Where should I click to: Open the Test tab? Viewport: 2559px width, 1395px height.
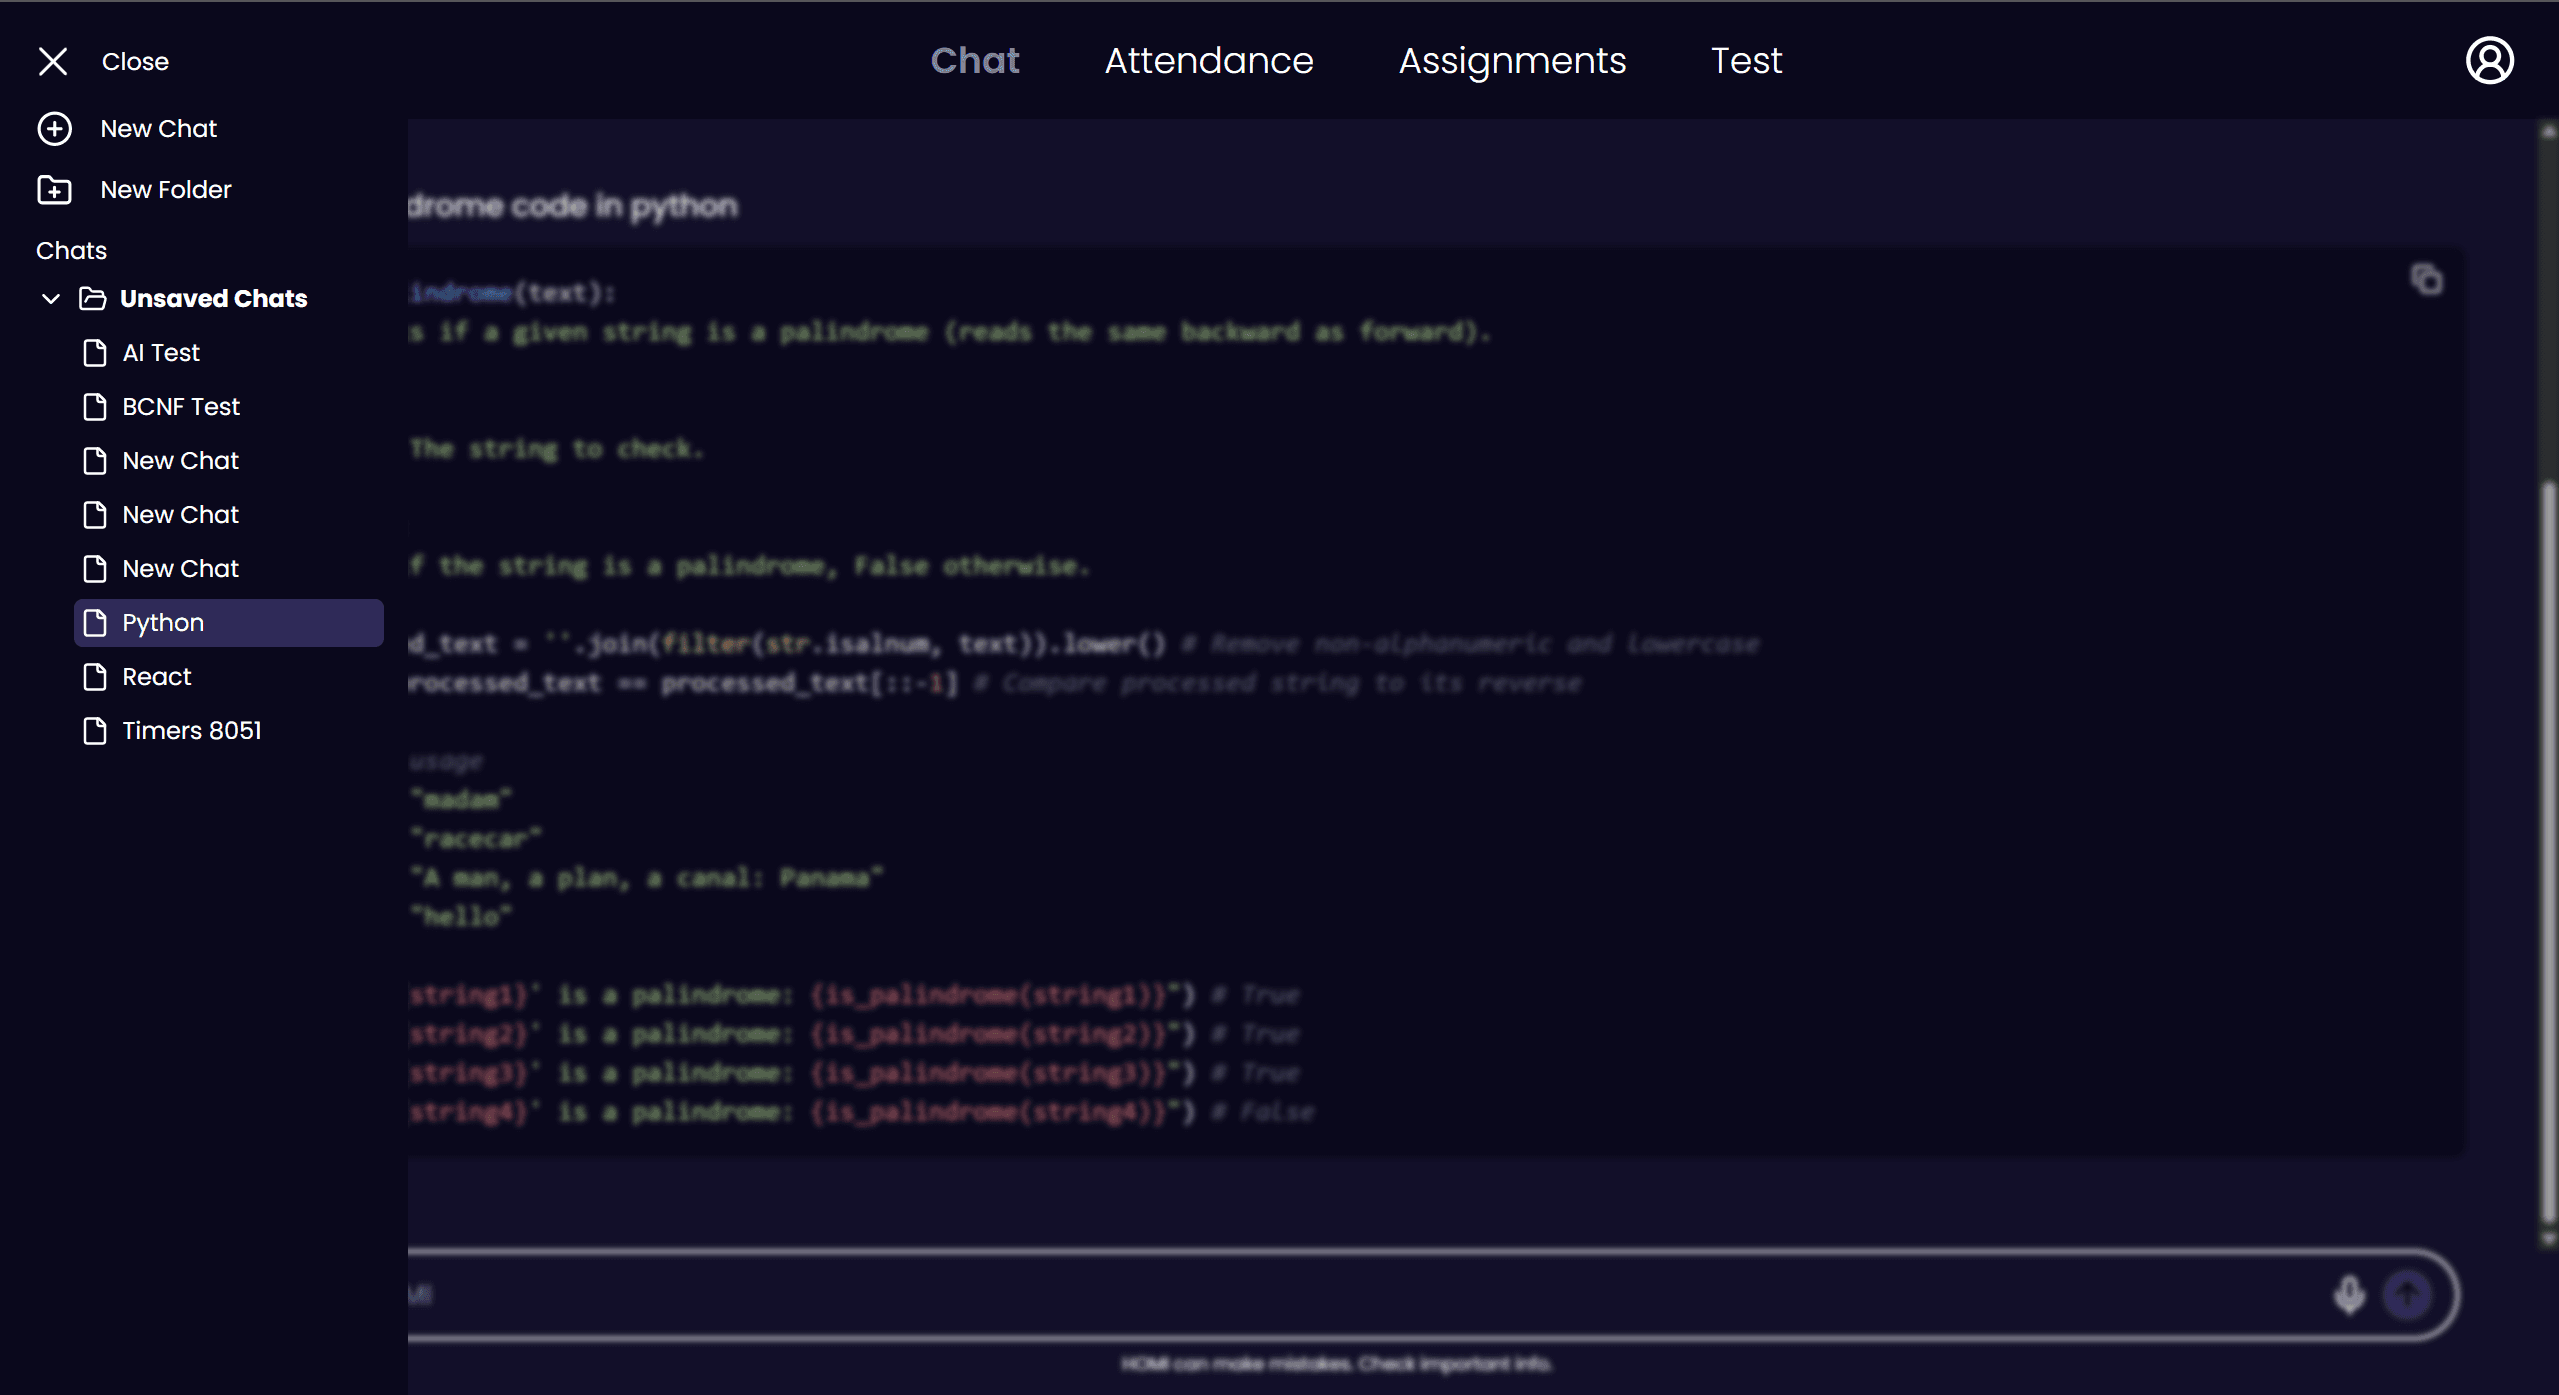tap(1746, 61)
